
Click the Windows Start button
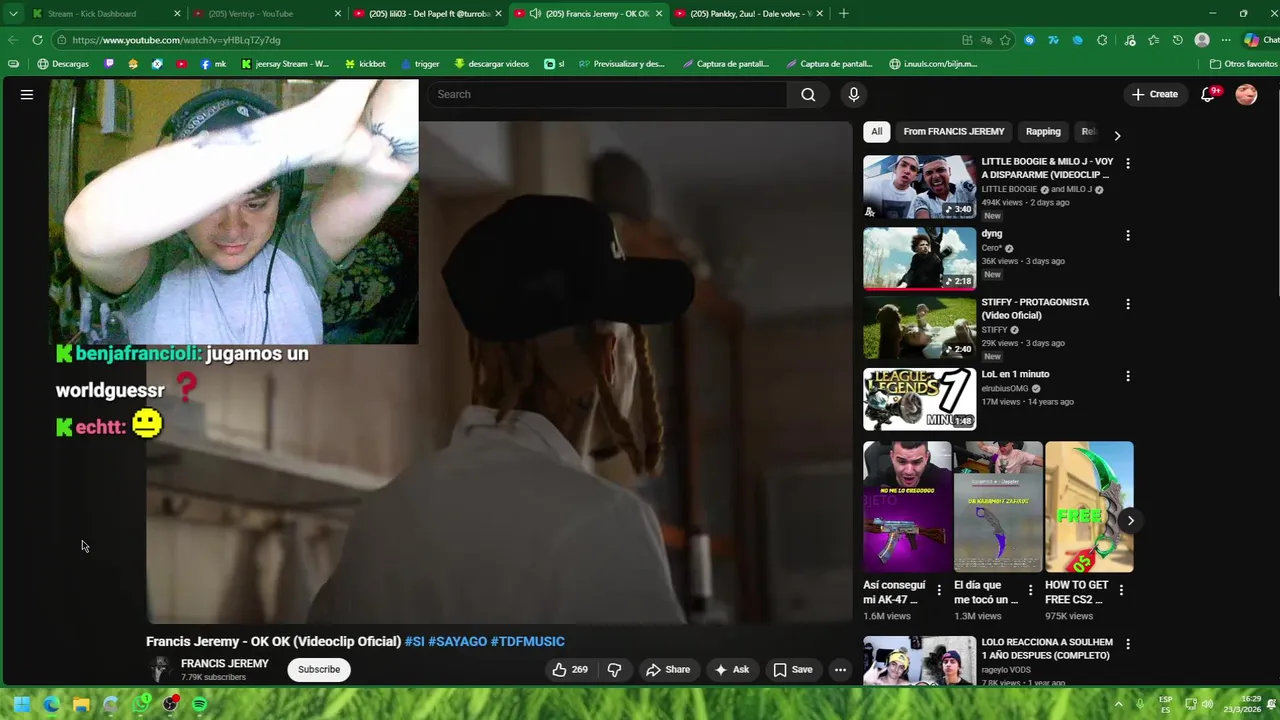pos(21,704)
